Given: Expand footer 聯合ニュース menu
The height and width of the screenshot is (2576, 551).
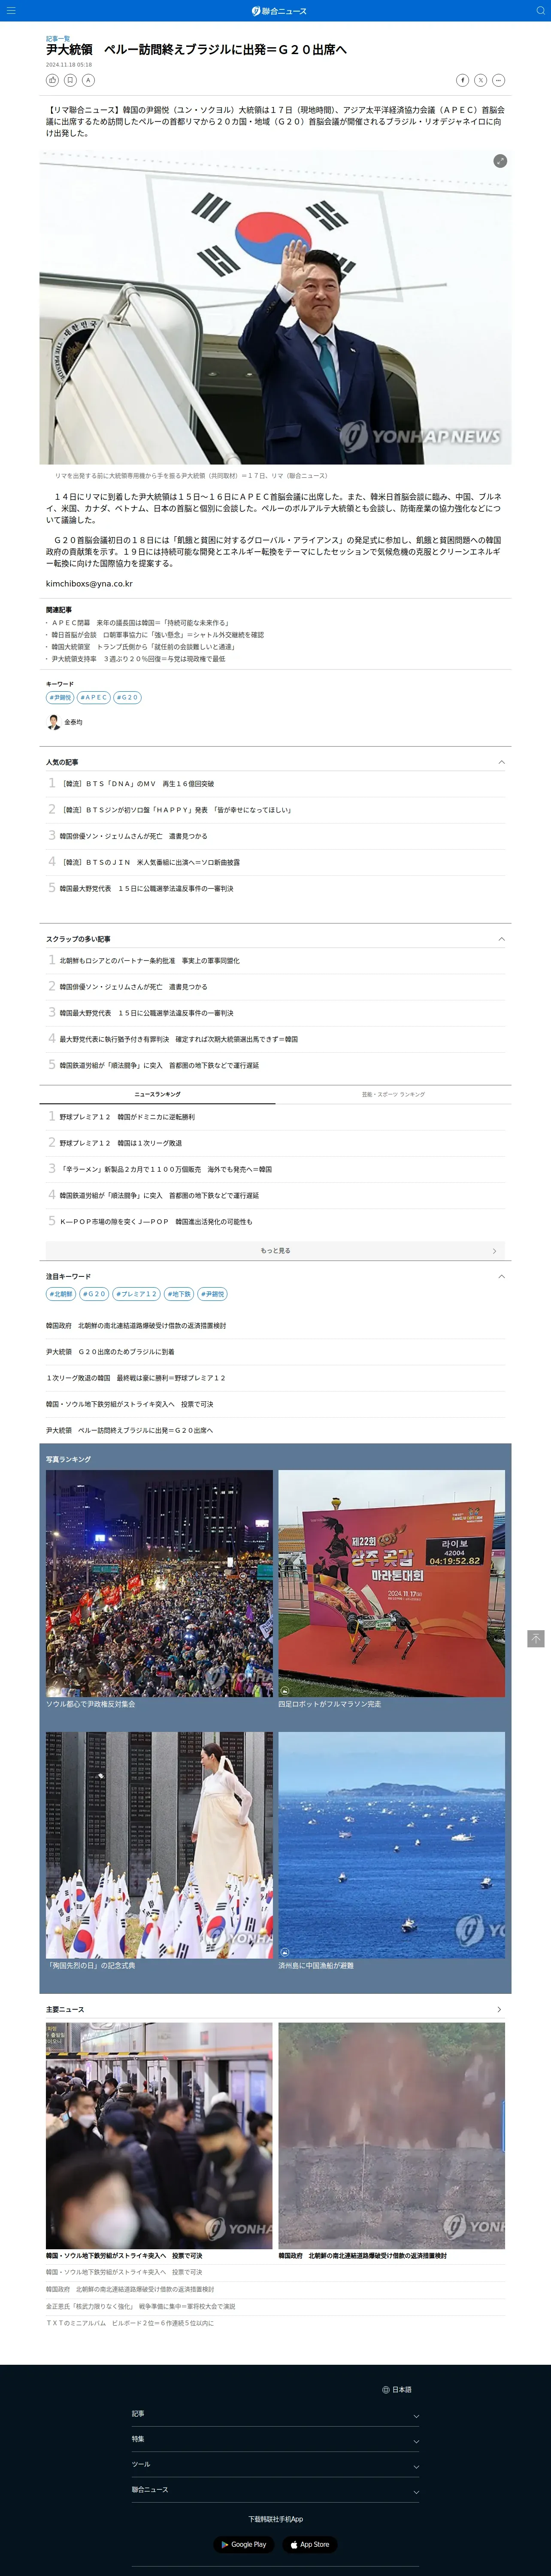Looking at the screenshot, I should [275, 2490].
